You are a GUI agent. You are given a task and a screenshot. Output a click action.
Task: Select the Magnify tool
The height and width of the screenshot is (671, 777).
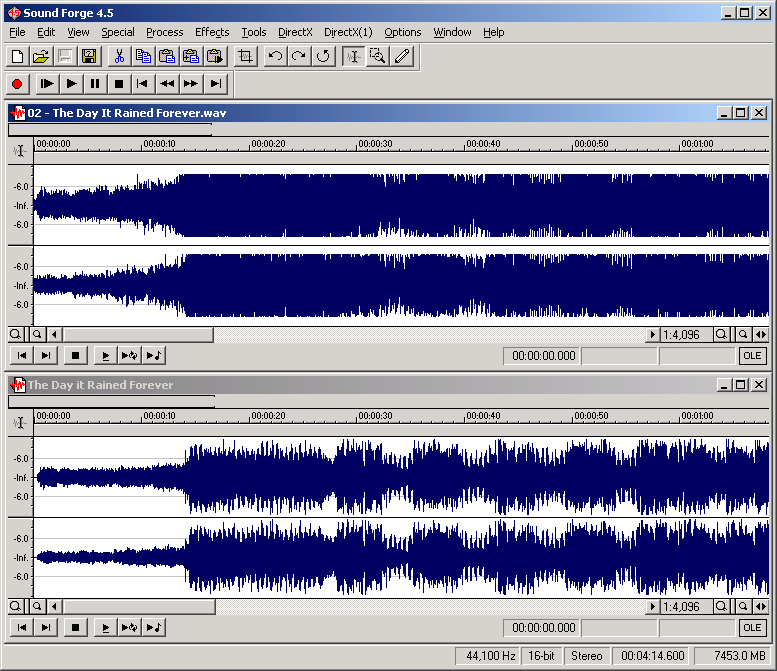(x=377, y=56)
